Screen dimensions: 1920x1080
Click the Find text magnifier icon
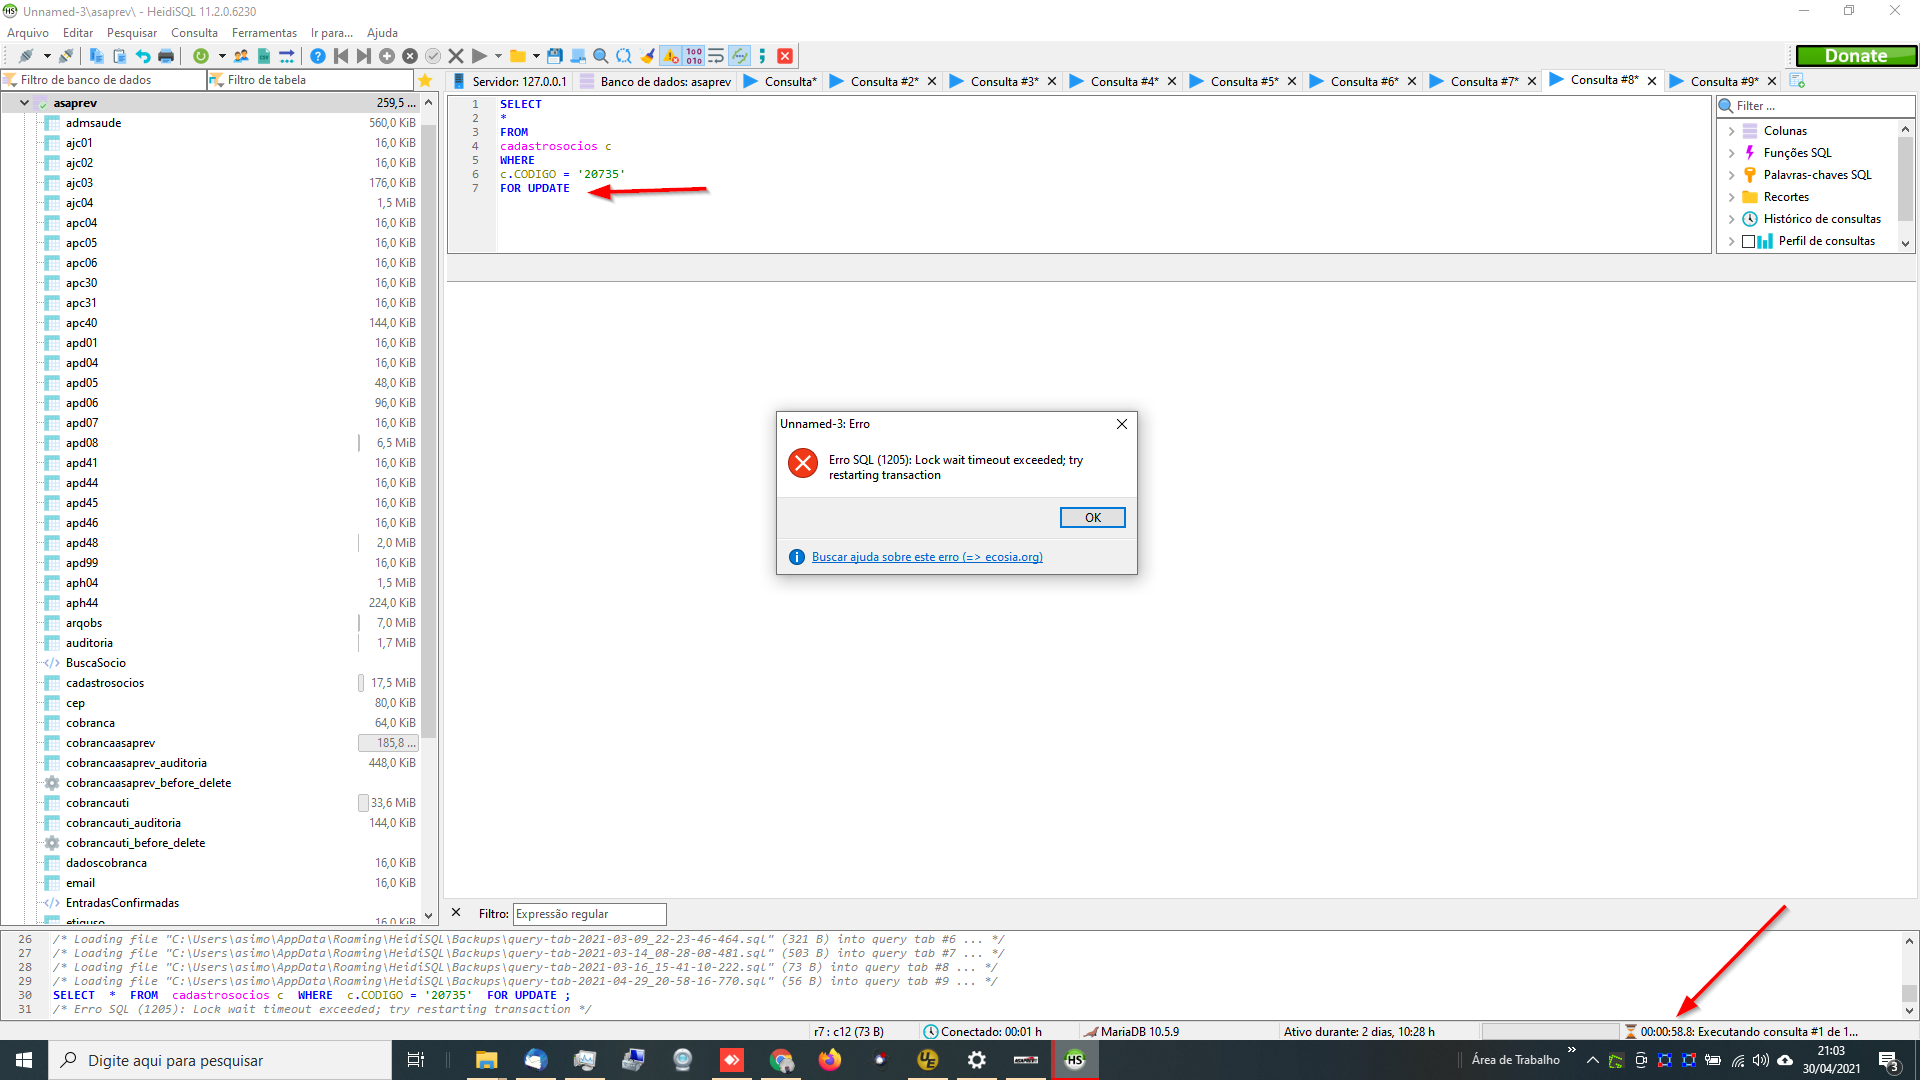[x=600, y=56]
